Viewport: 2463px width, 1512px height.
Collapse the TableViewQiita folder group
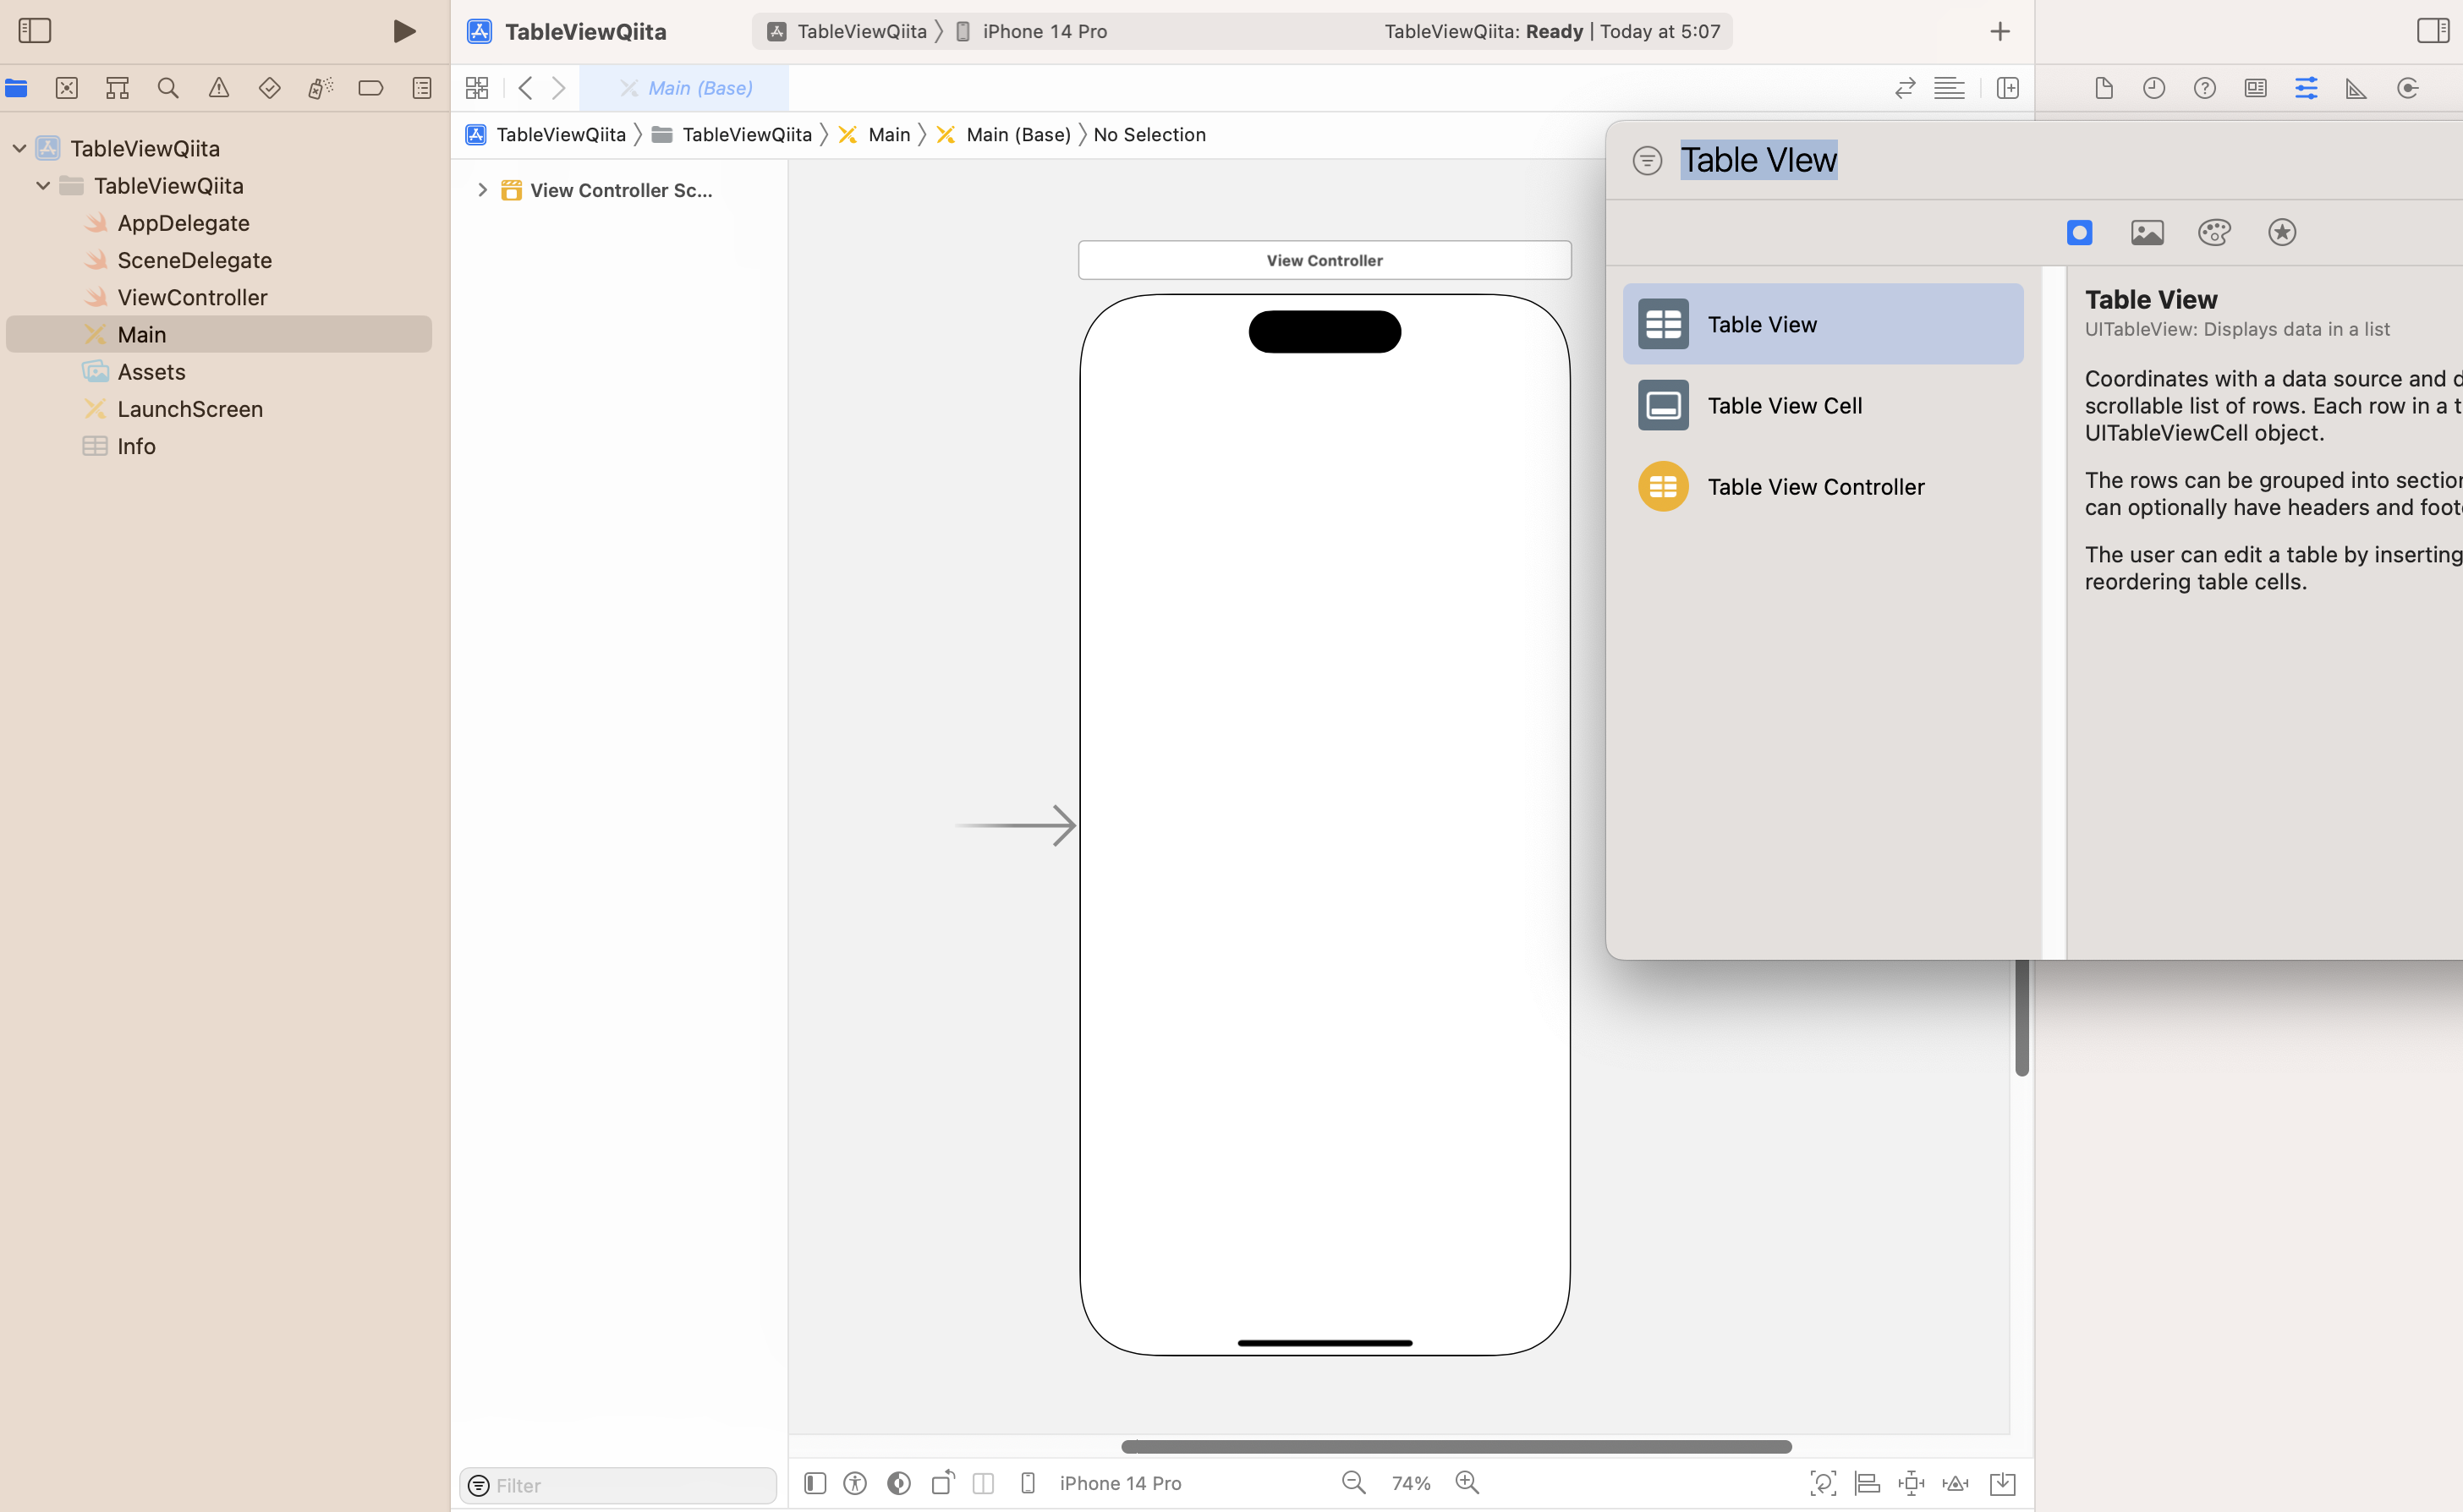pyautogui.click(x=43, y=186)
